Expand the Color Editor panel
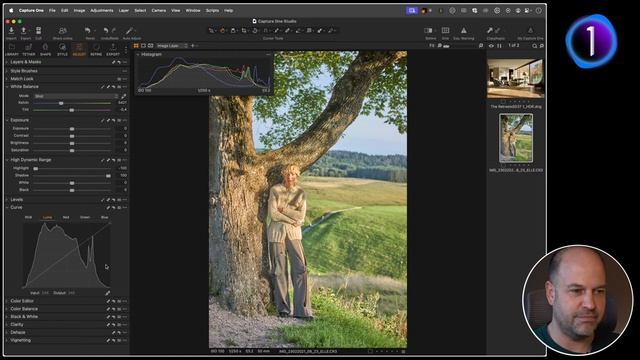 tap(7, 301)
